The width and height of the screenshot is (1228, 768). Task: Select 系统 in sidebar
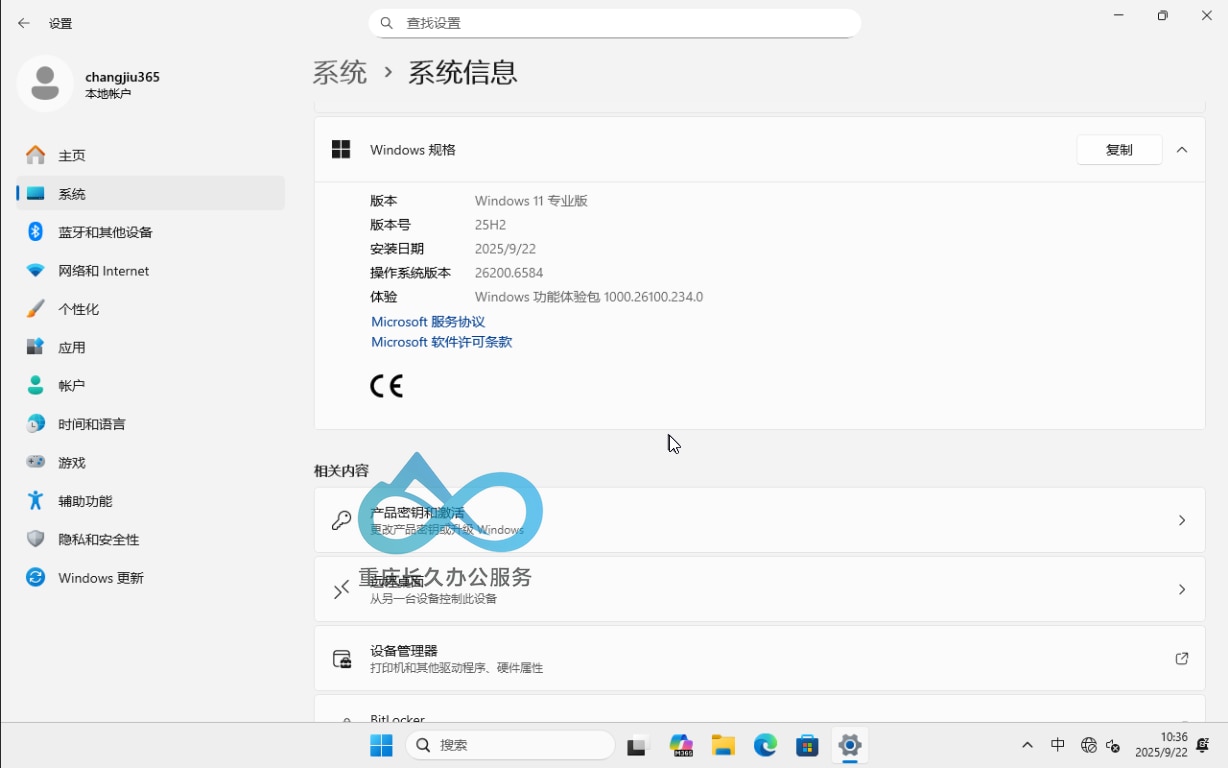(x=150, y=194)
